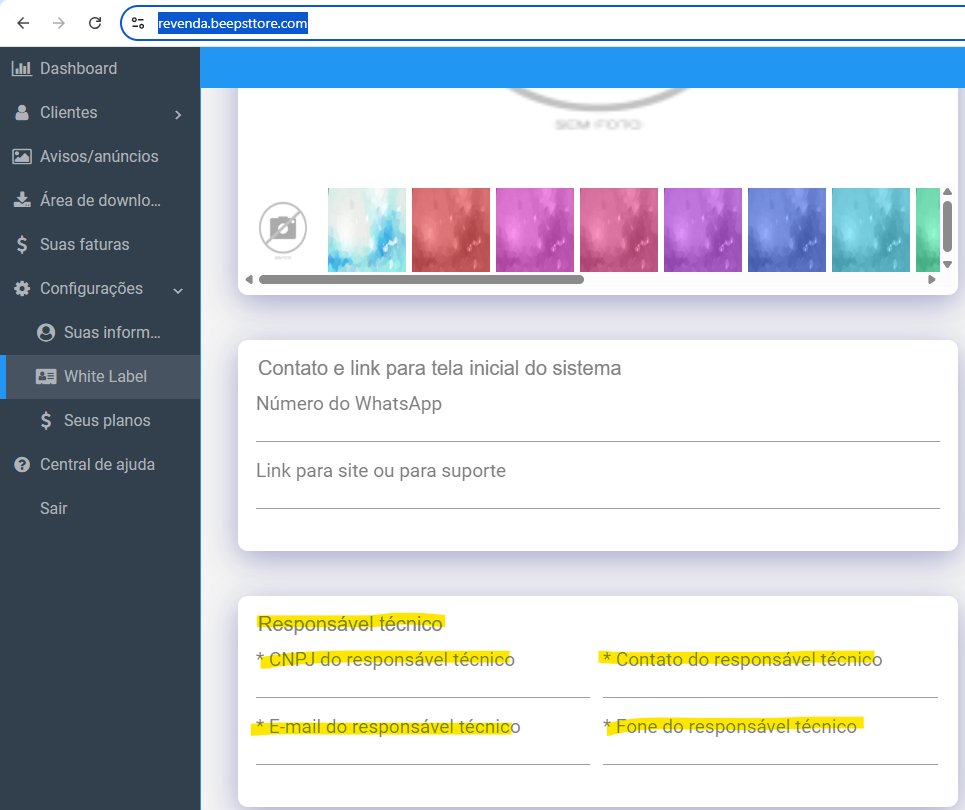The height and width of the screenshot is (810, 965).
Task: Click the browser forward arrow
Action: pos(58,23)
